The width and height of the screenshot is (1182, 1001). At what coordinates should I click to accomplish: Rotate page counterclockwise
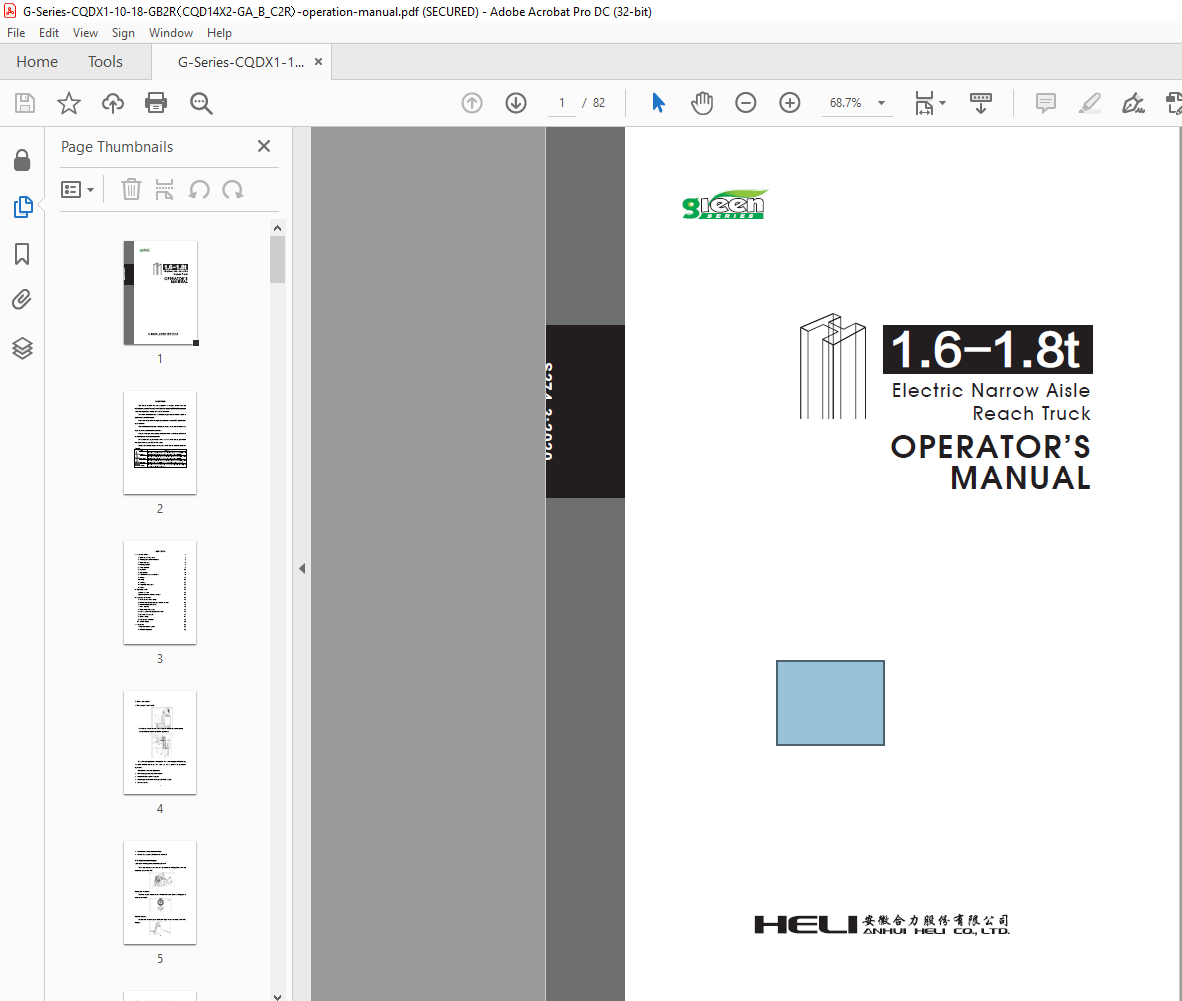(x=199, y=189)
